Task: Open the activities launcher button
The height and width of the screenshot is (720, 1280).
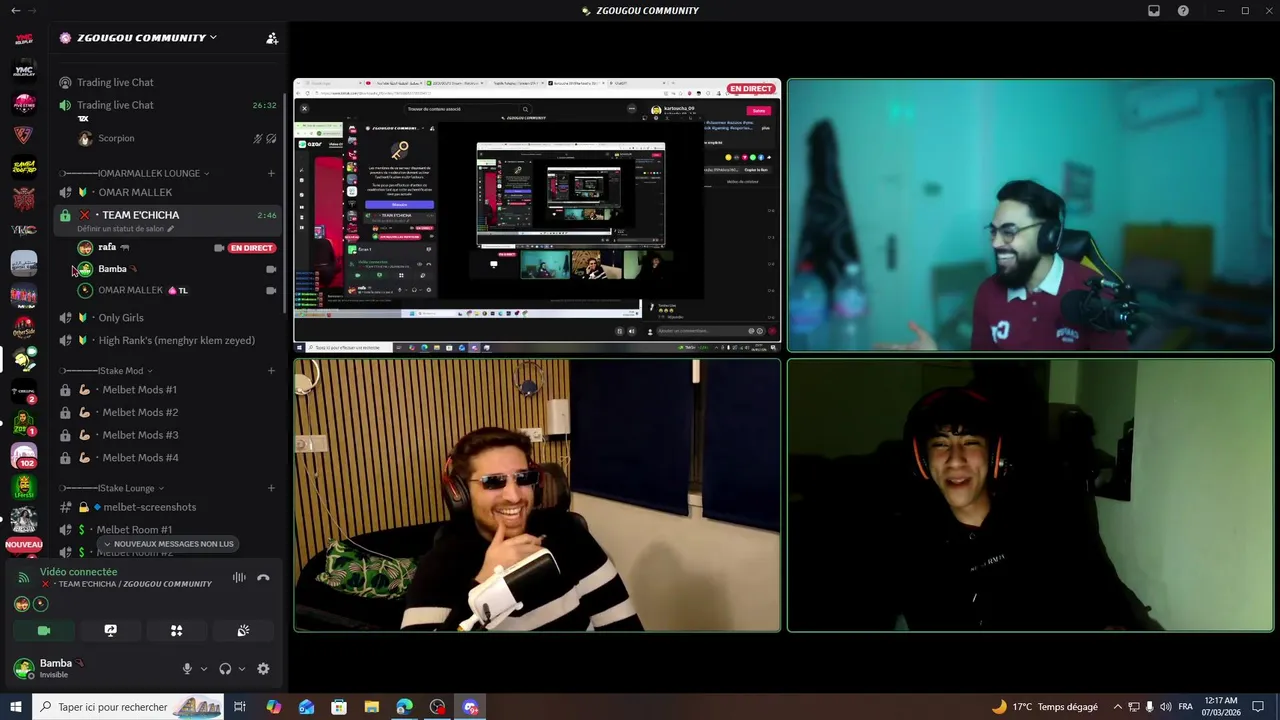Action: point(176,631)
